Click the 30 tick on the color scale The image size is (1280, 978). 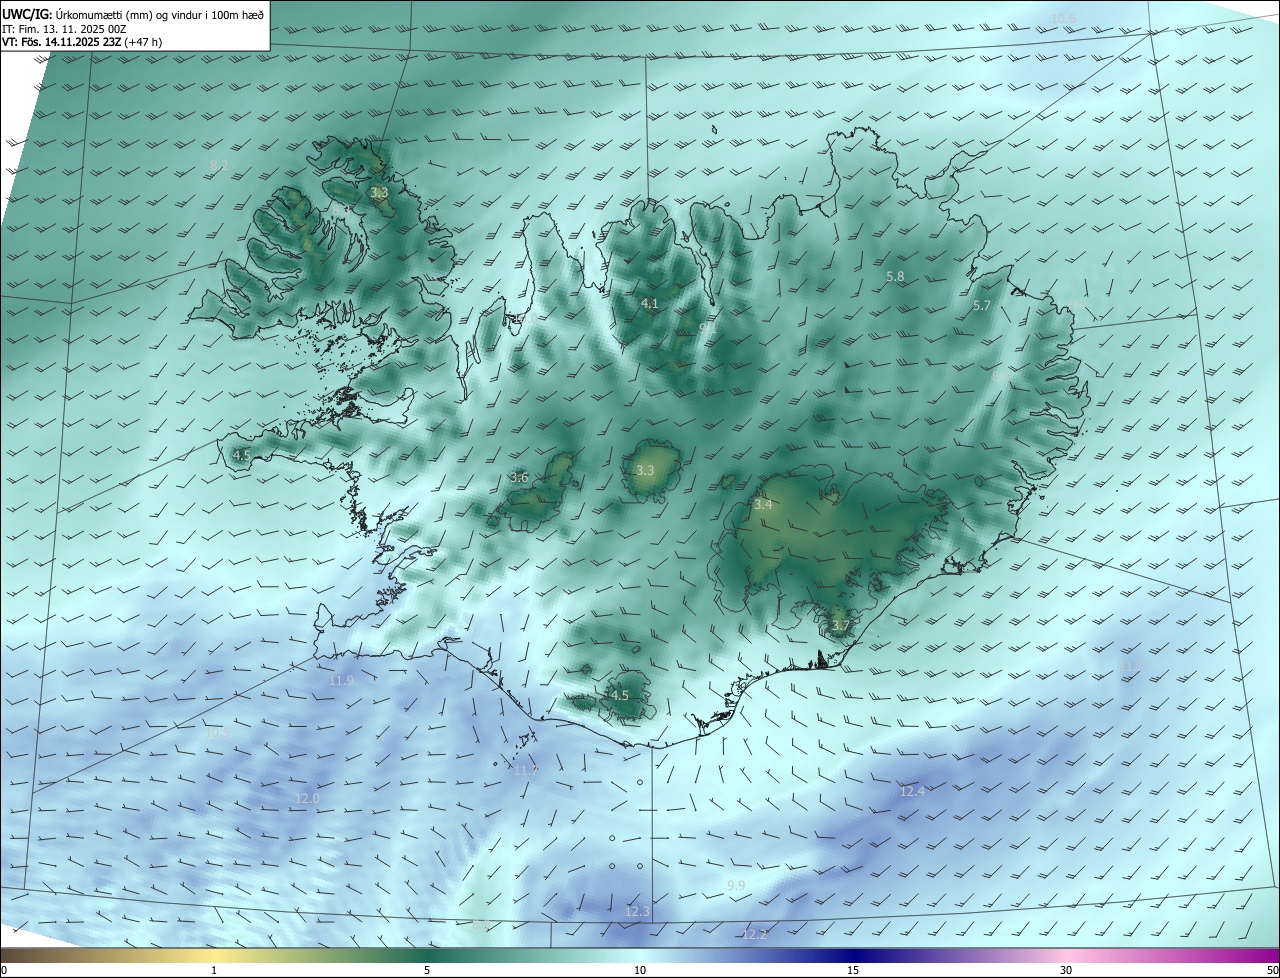[x=1066, y=970]
